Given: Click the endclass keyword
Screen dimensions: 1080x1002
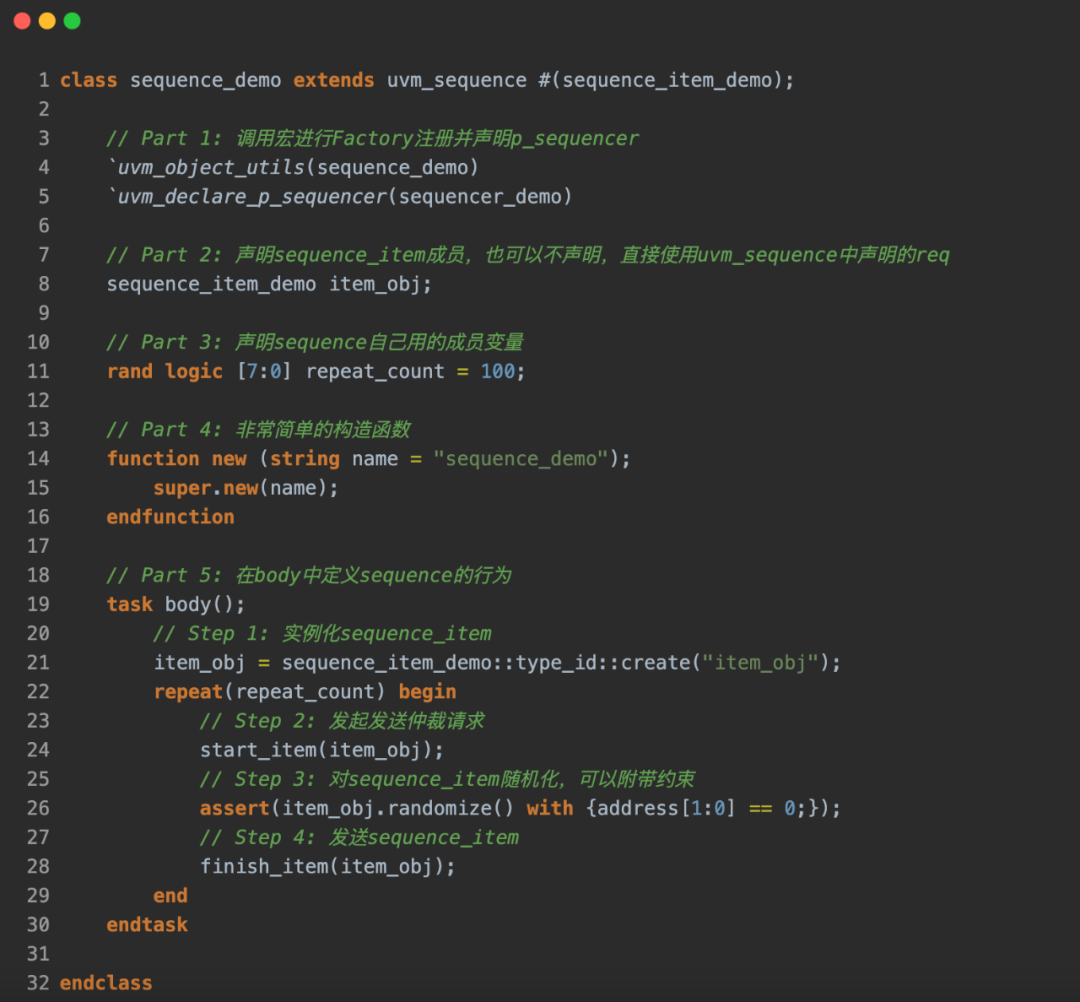Looking at the screenshot, I should pos(106,983).
